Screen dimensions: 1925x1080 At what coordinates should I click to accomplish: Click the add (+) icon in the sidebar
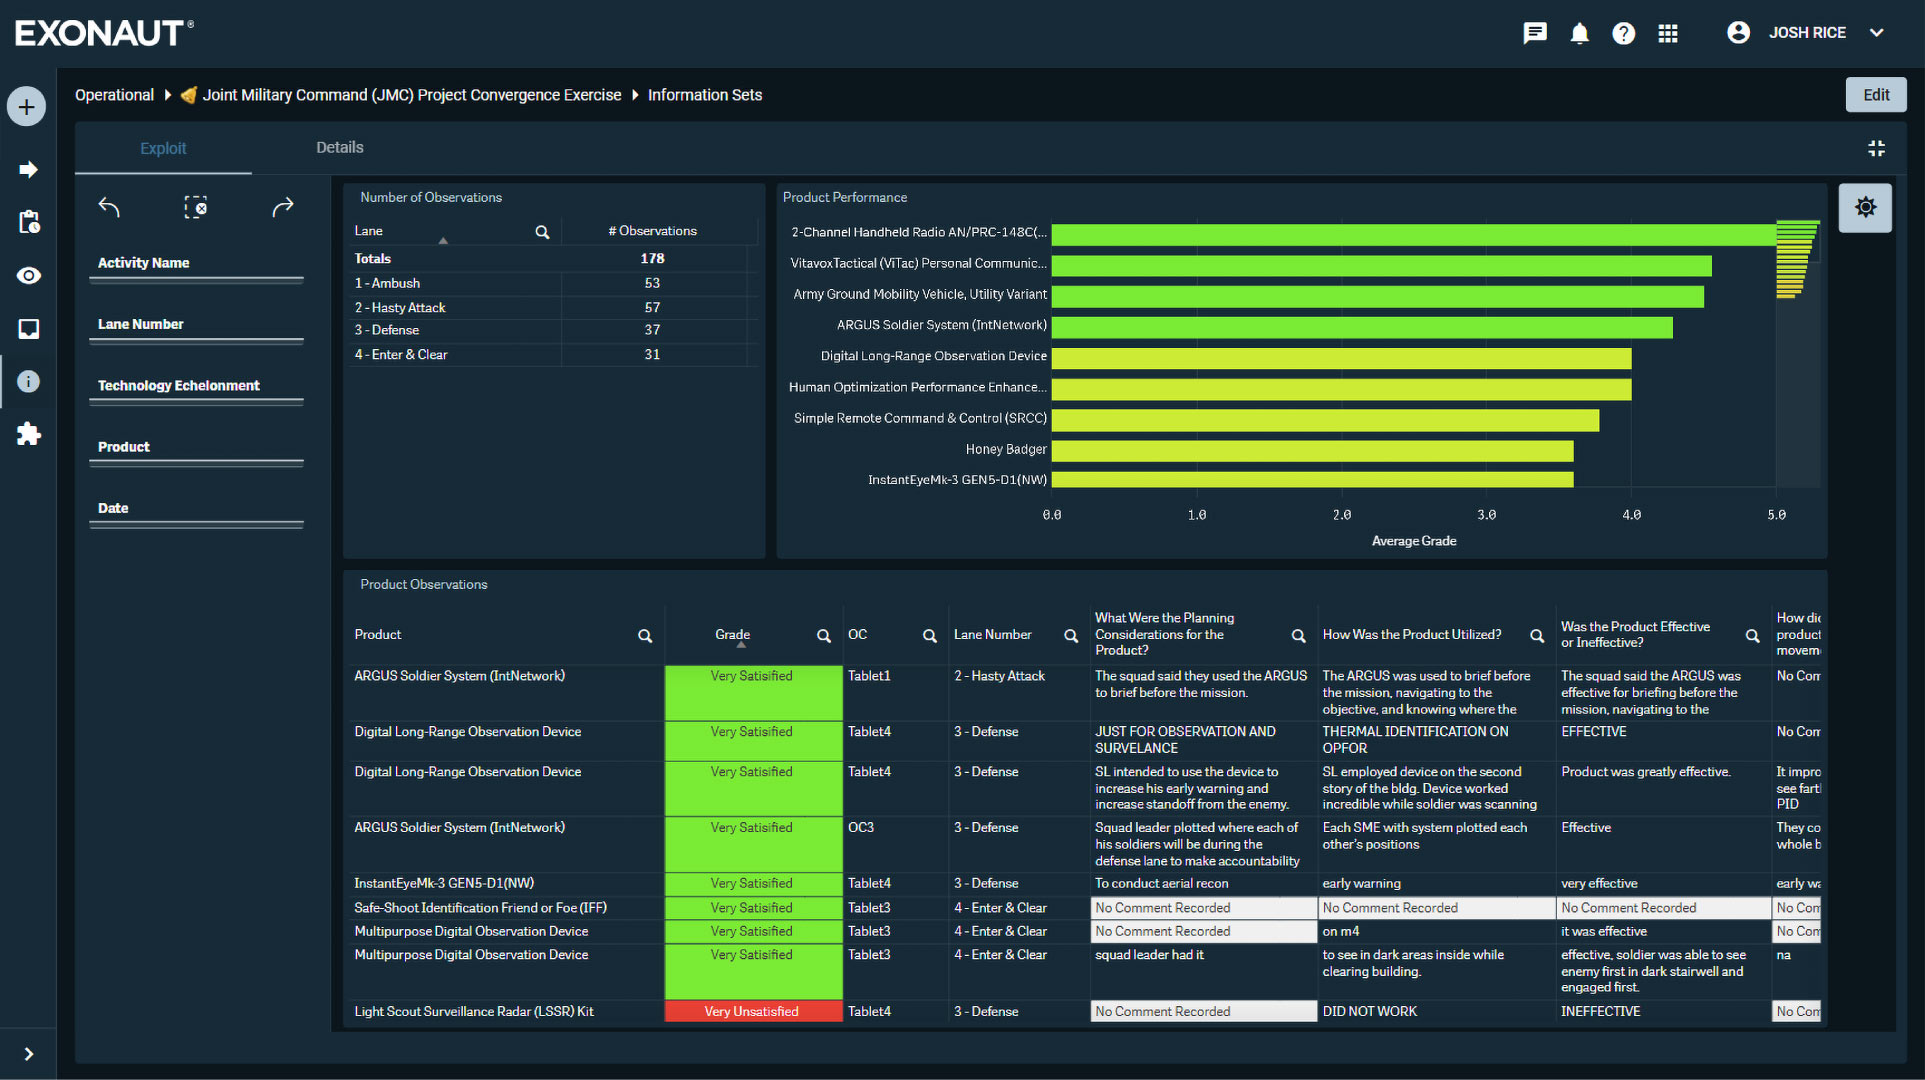pyautogui.click(x=26, y=105)
